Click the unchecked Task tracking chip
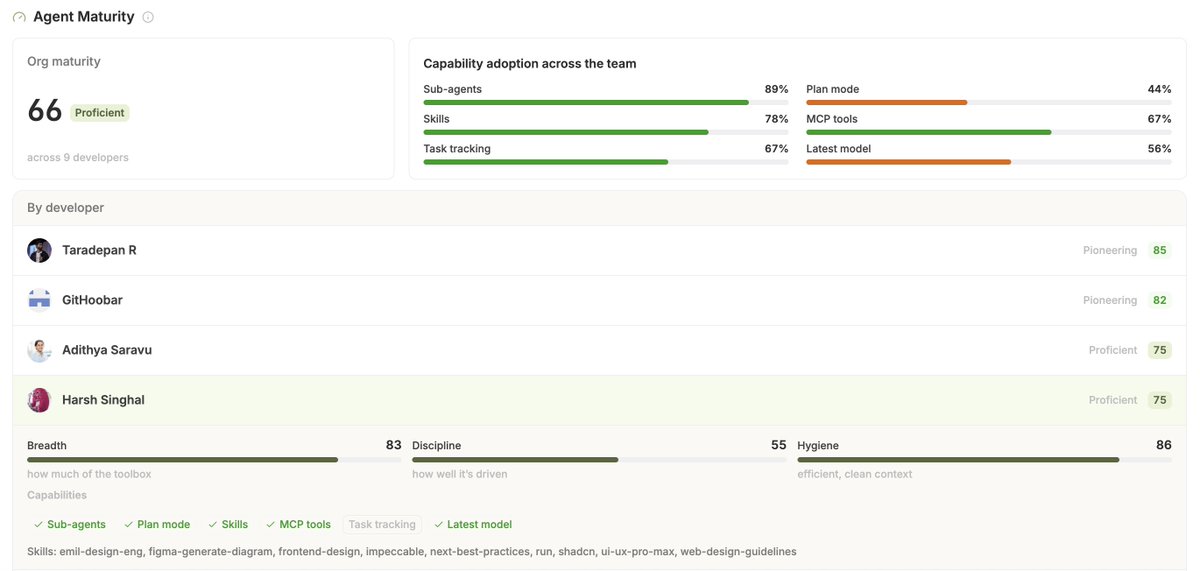Image resolution: width=1200 pixels, height=571 pixels. point(382,524)
